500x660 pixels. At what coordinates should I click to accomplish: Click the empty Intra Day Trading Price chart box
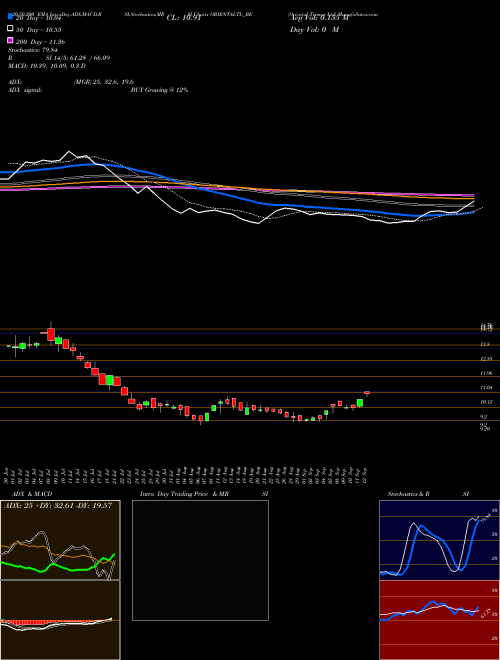coord(200,560)
